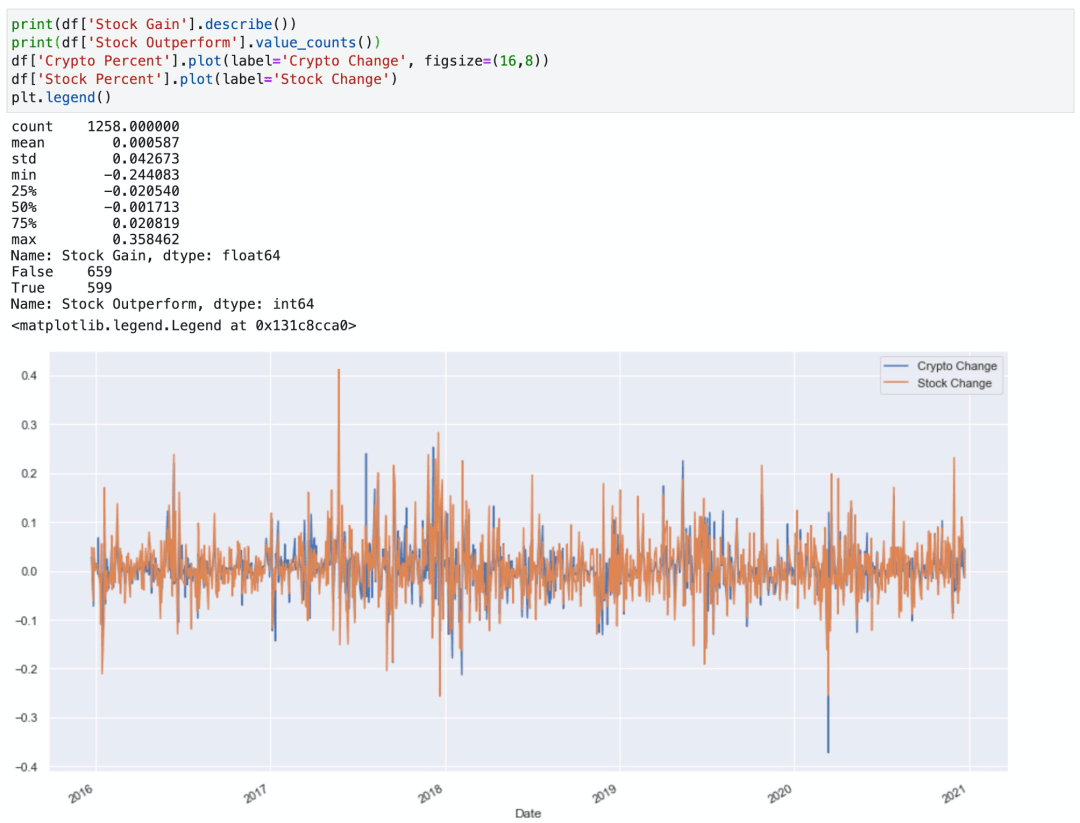Click the count 1258.000000 output row
Screen dimensions: 1080x823
pyautogui.click(x=95, y=127)
